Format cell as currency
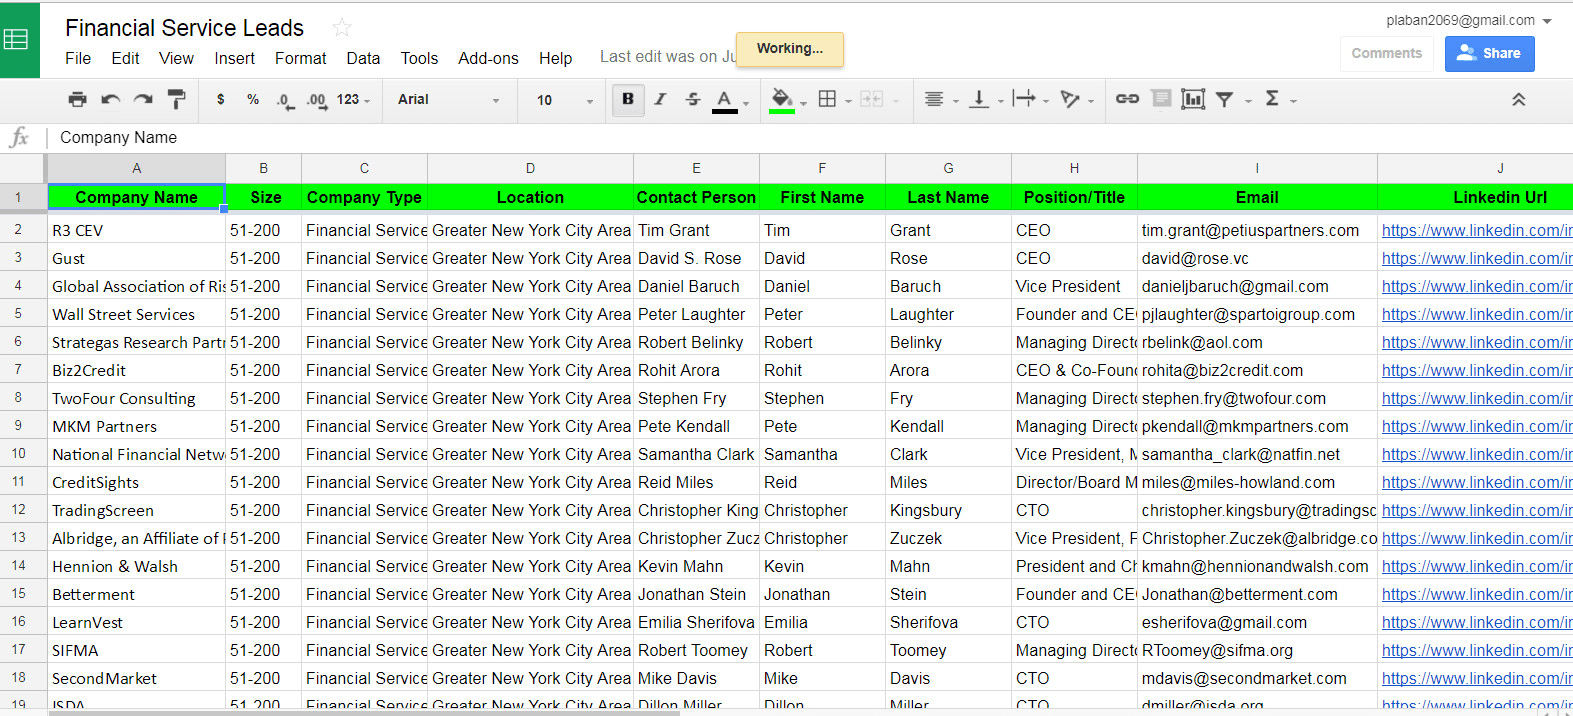The image size is (1573, 716). (220, 99)
